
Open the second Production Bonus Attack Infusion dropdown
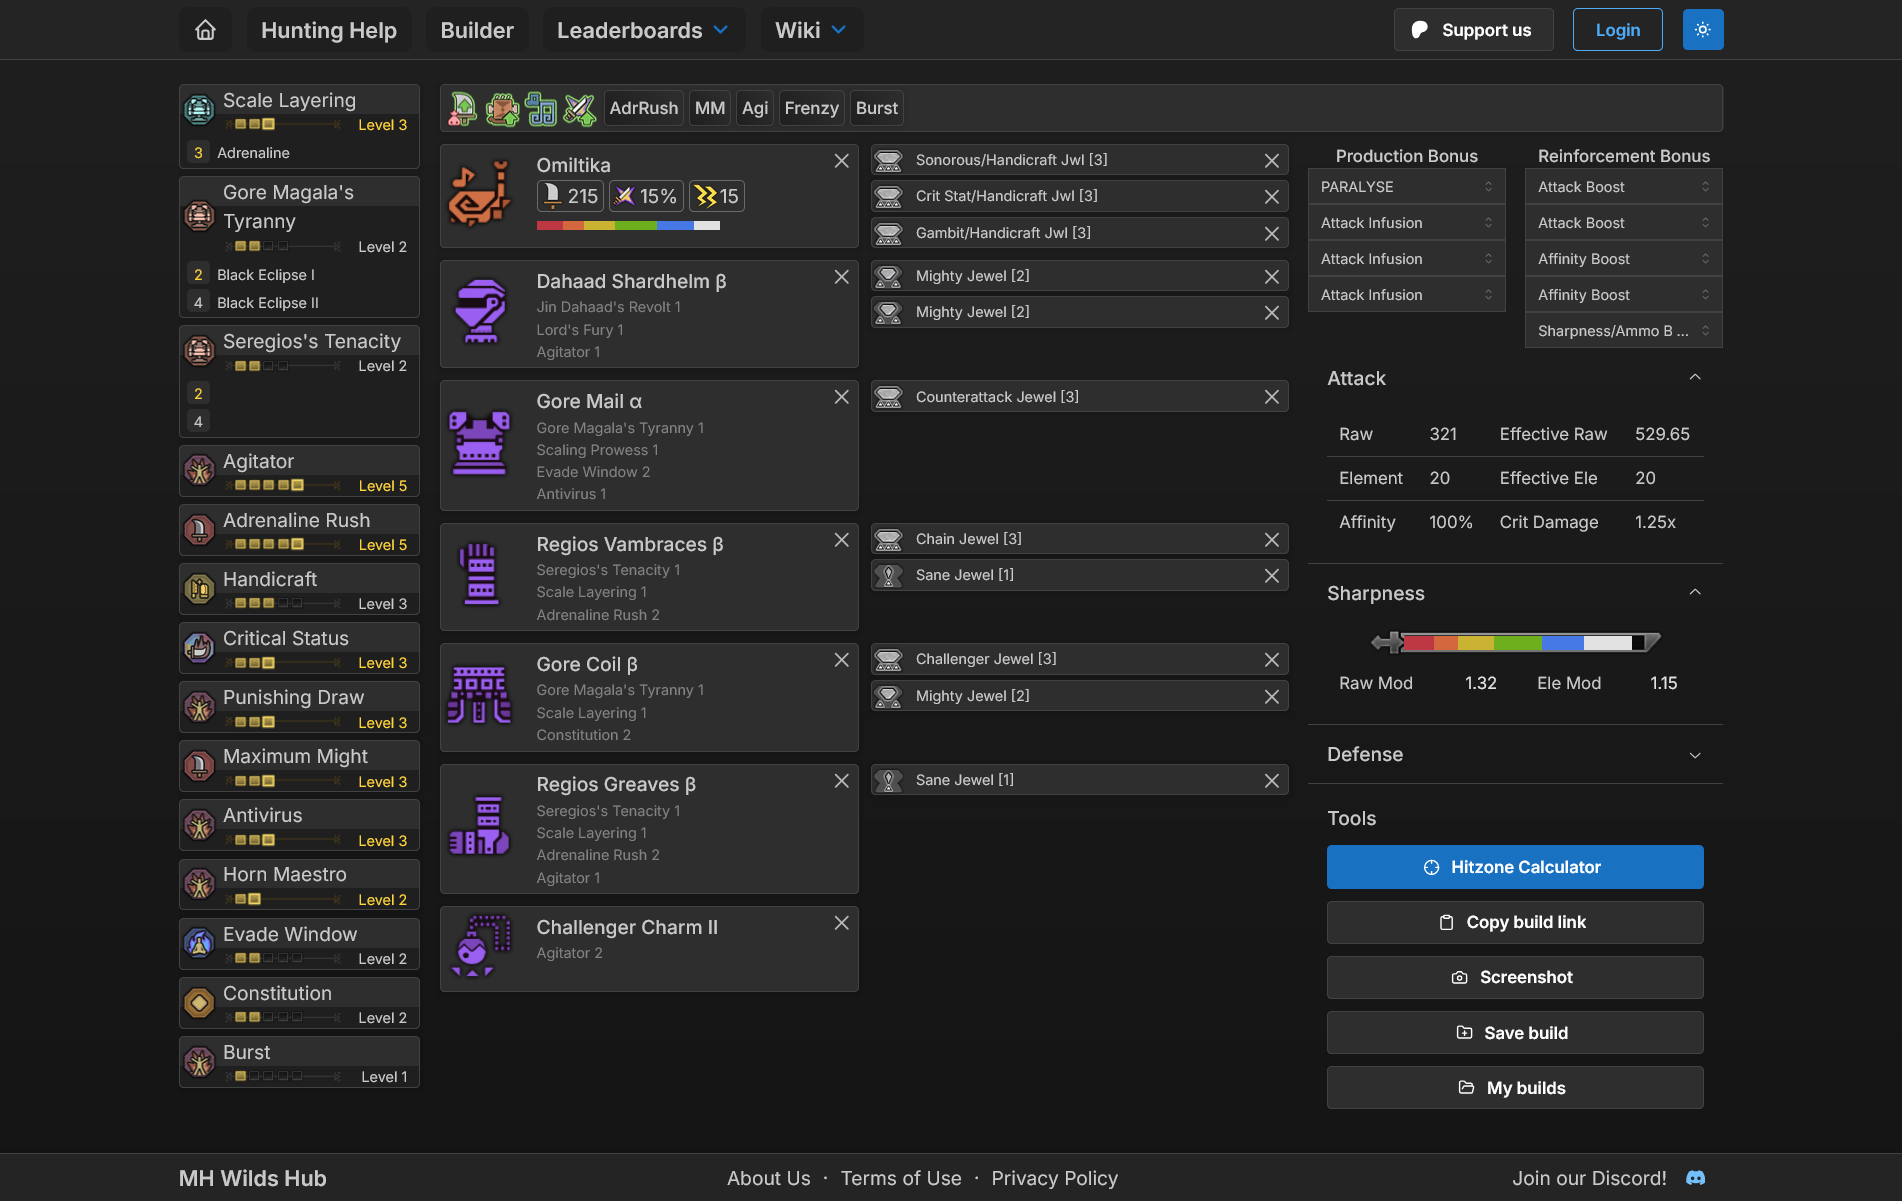pos(1406,259)
